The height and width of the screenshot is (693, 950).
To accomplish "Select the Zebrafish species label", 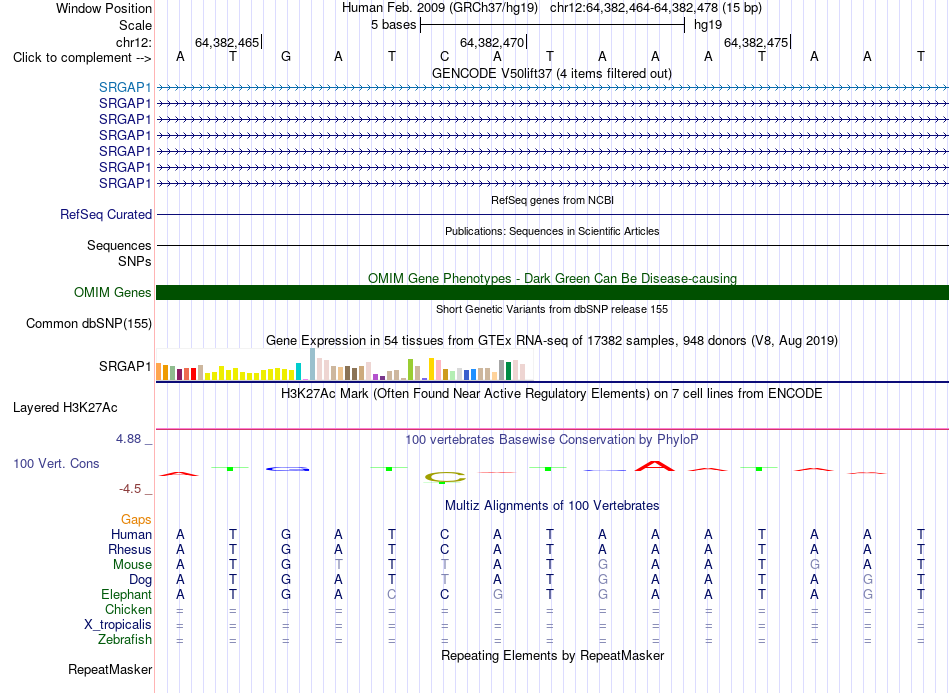I will pyautogui.click(x=125, y=639).
